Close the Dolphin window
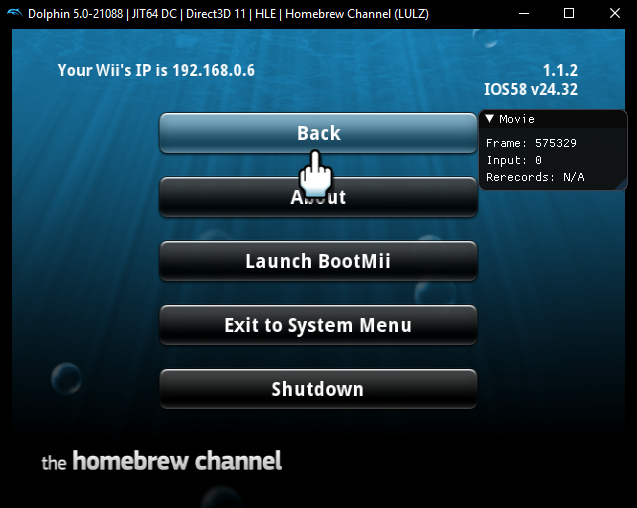This screenshot has height=508, width=637. click(x=615, y=13)
